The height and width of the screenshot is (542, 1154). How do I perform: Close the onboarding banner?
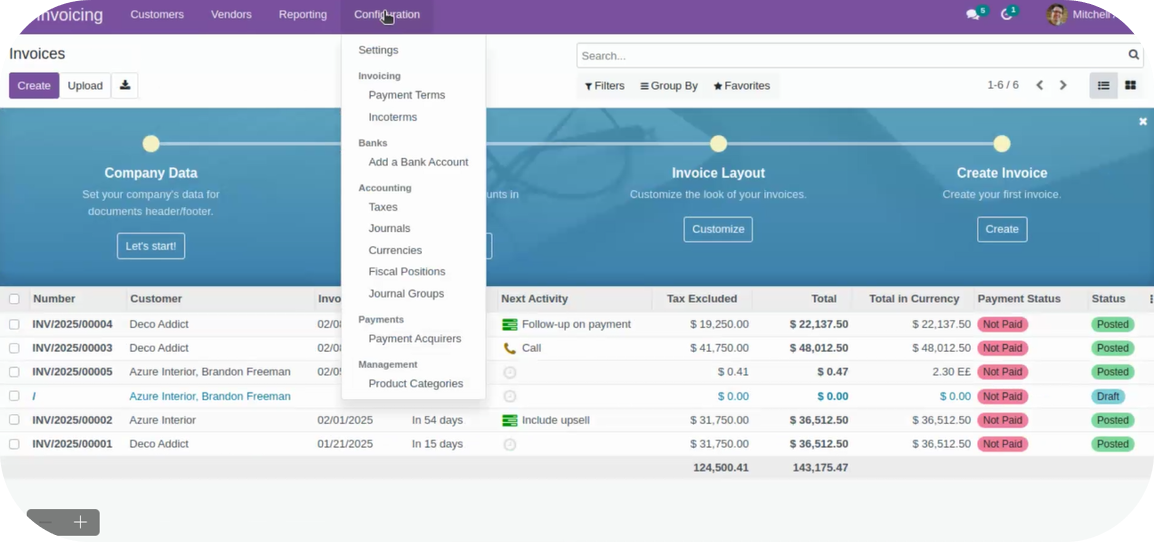(x=1142, y=121)
